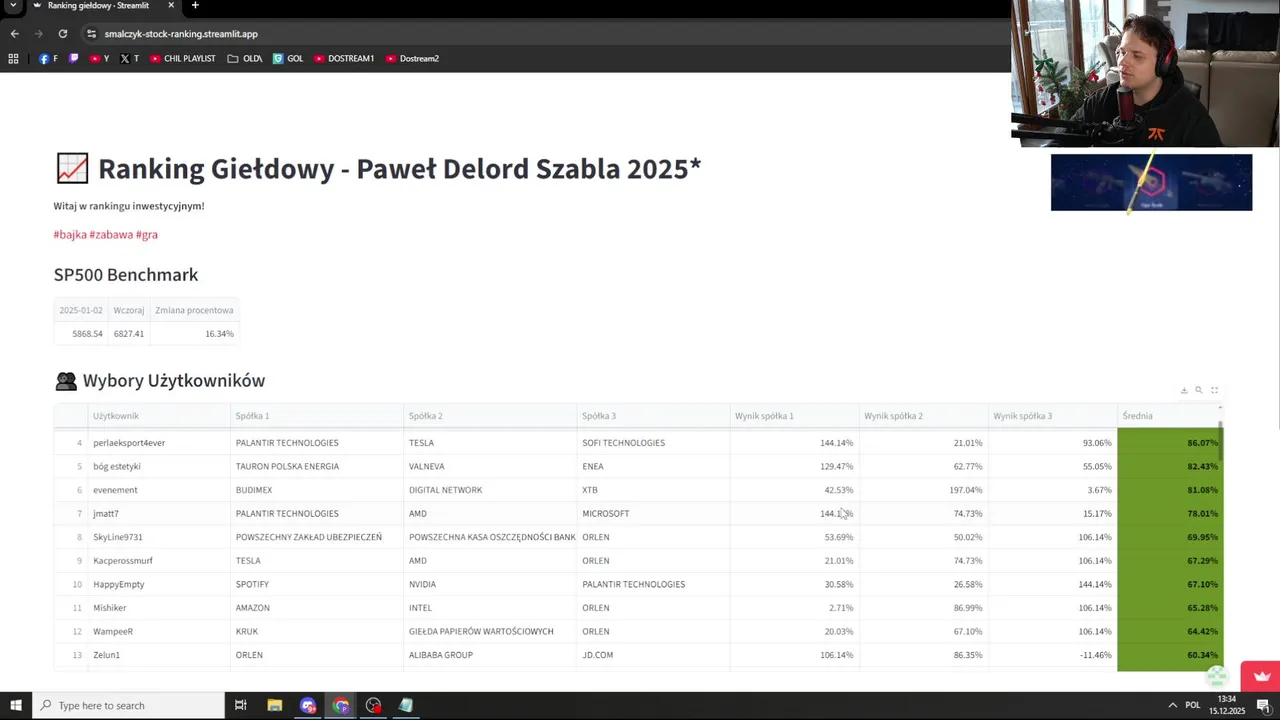This screenshot has width=1280, height=720.
Task: Open the GOL bookmark
Action: [x=288, y=58]
